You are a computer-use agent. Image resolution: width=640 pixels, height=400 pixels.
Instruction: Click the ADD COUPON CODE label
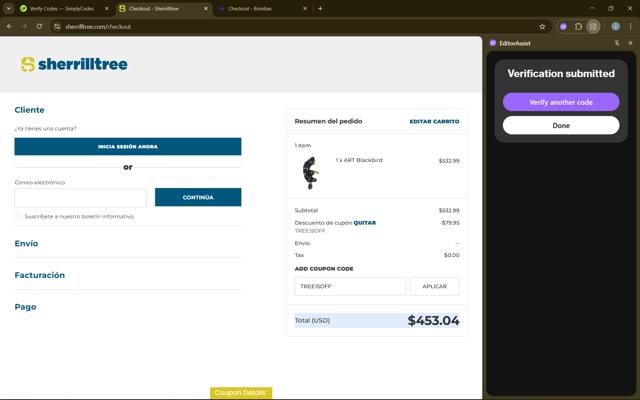click(324, 269)
